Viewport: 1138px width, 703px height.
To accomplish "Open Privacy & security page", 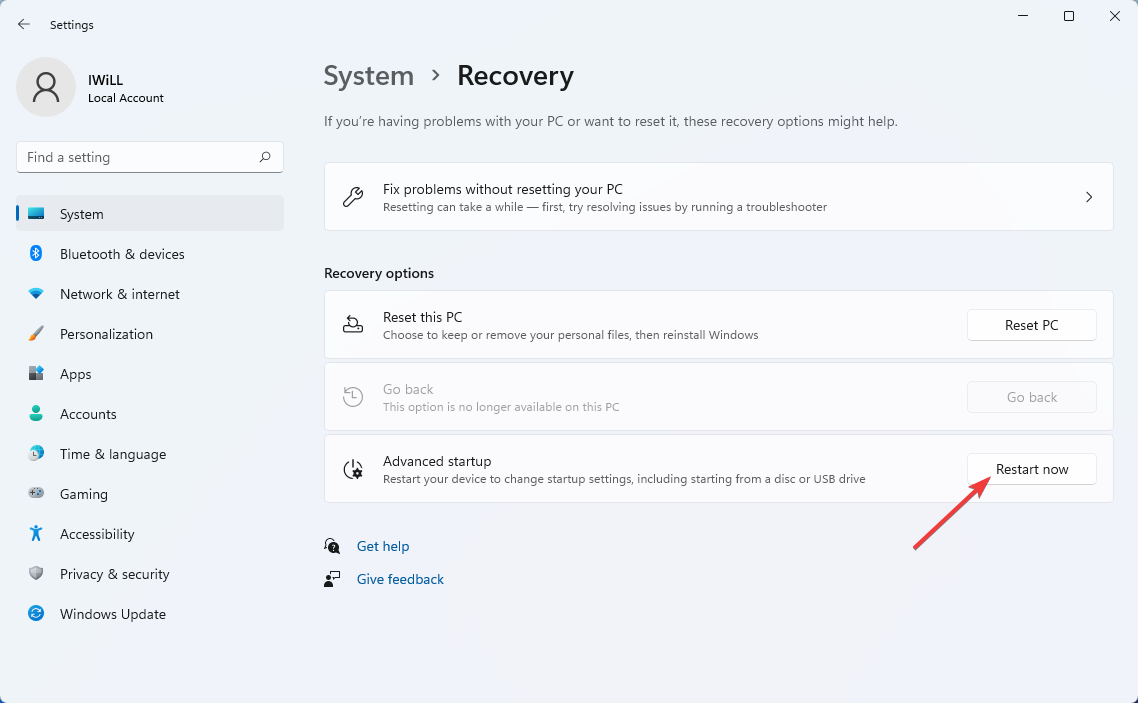I will 150,573.
